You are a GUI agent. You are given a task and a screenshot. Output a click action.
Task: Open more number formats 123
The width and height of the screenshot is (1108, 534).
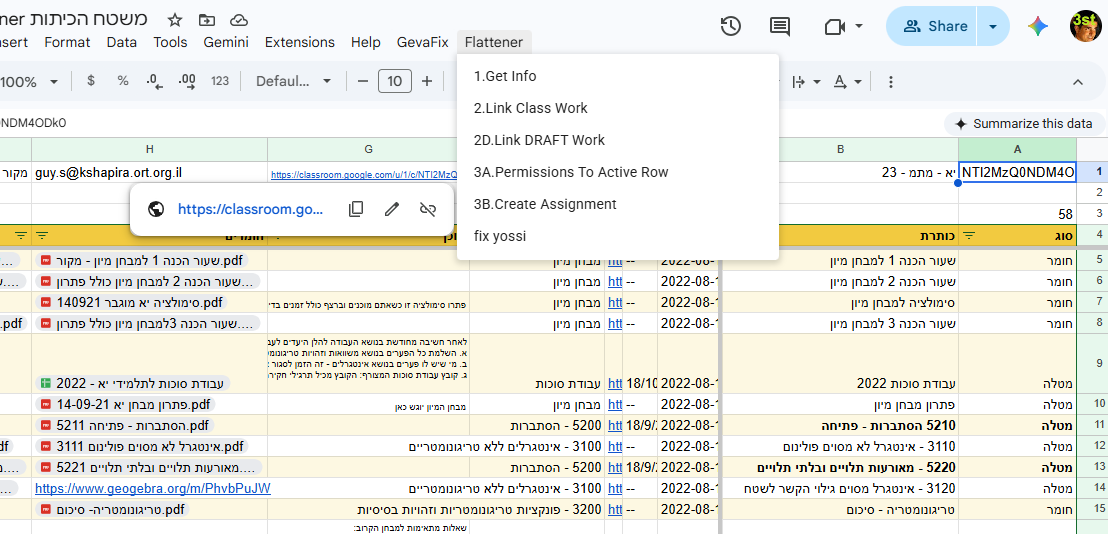(220, 81)
